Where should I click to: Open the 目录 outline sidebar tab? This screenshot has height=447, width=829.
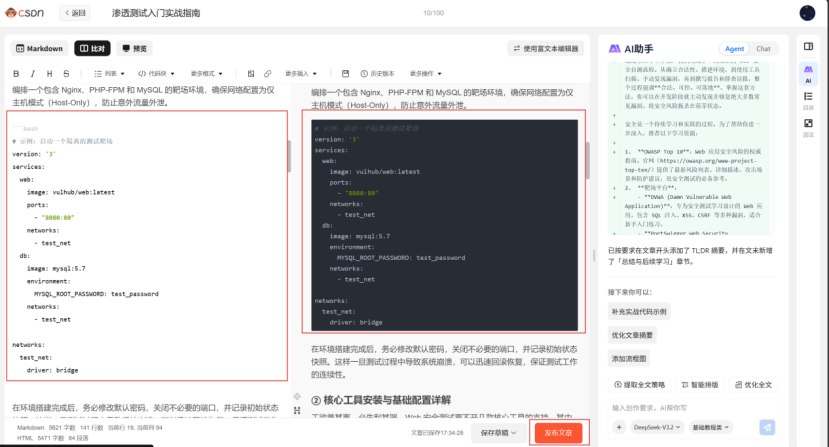point(808,101)
